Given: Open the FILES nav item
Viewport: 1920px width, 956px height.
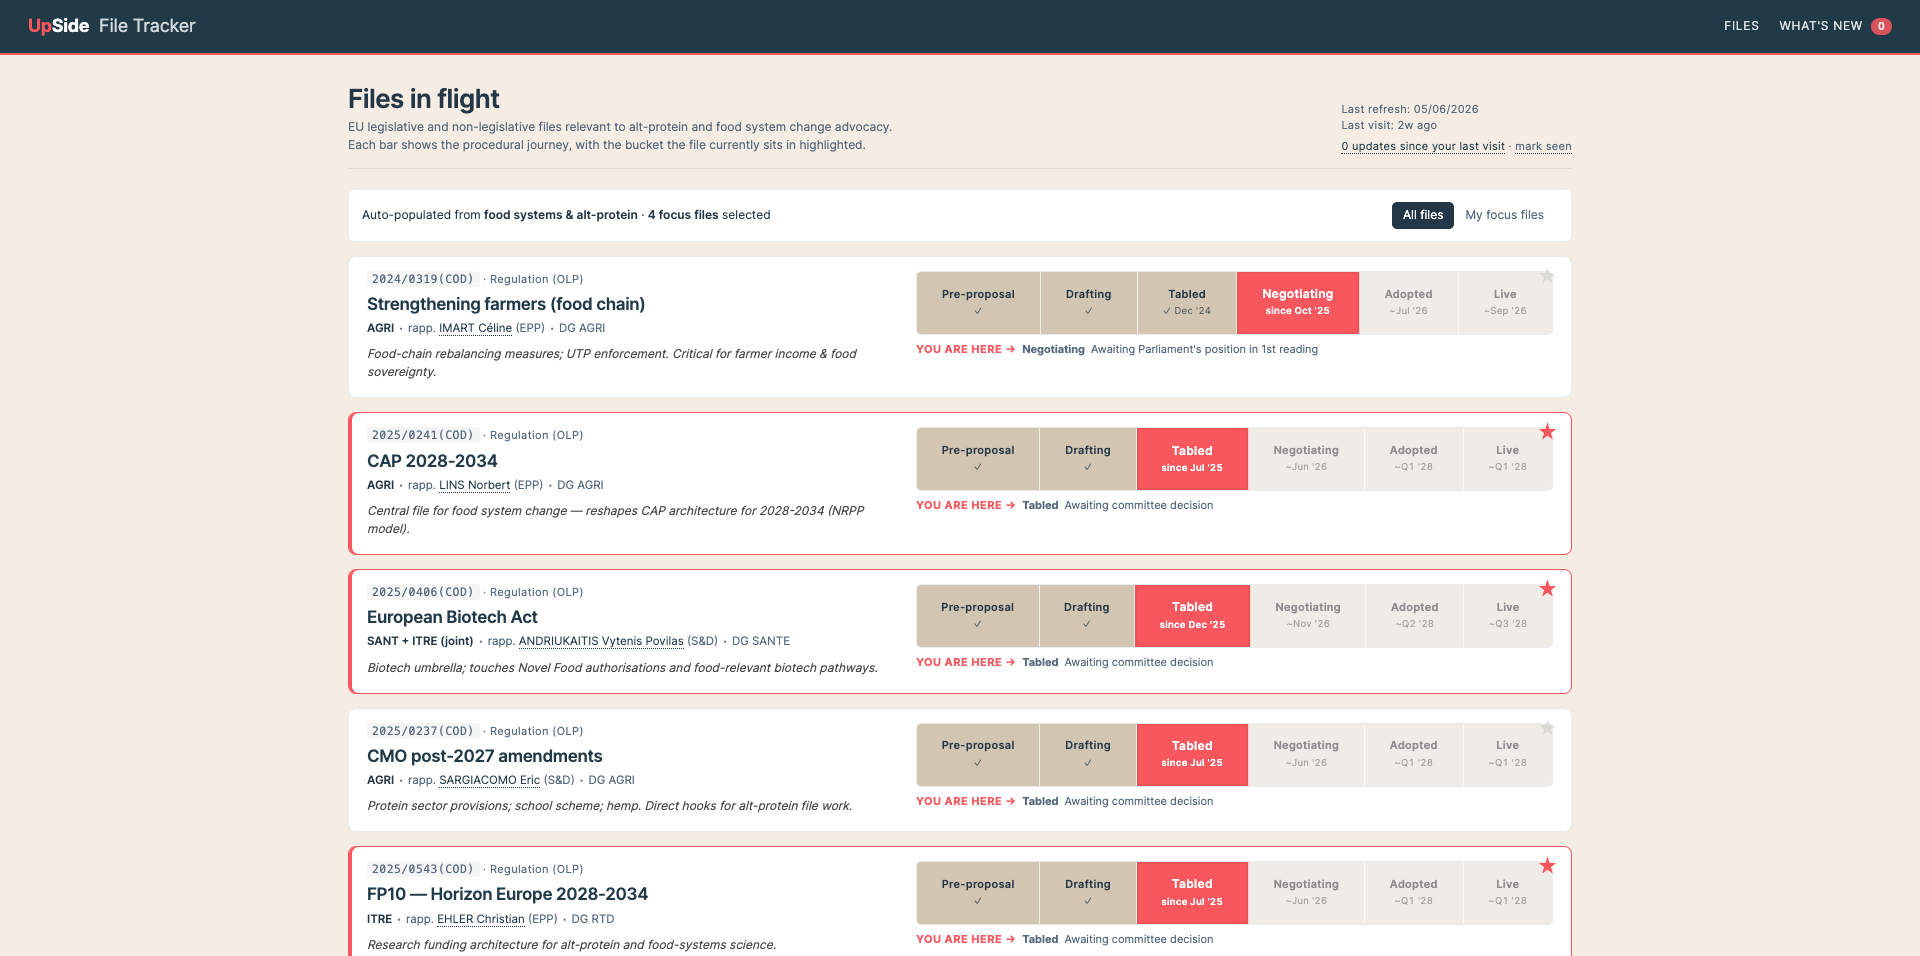Looking at the screenshot, I should 1741,26.
